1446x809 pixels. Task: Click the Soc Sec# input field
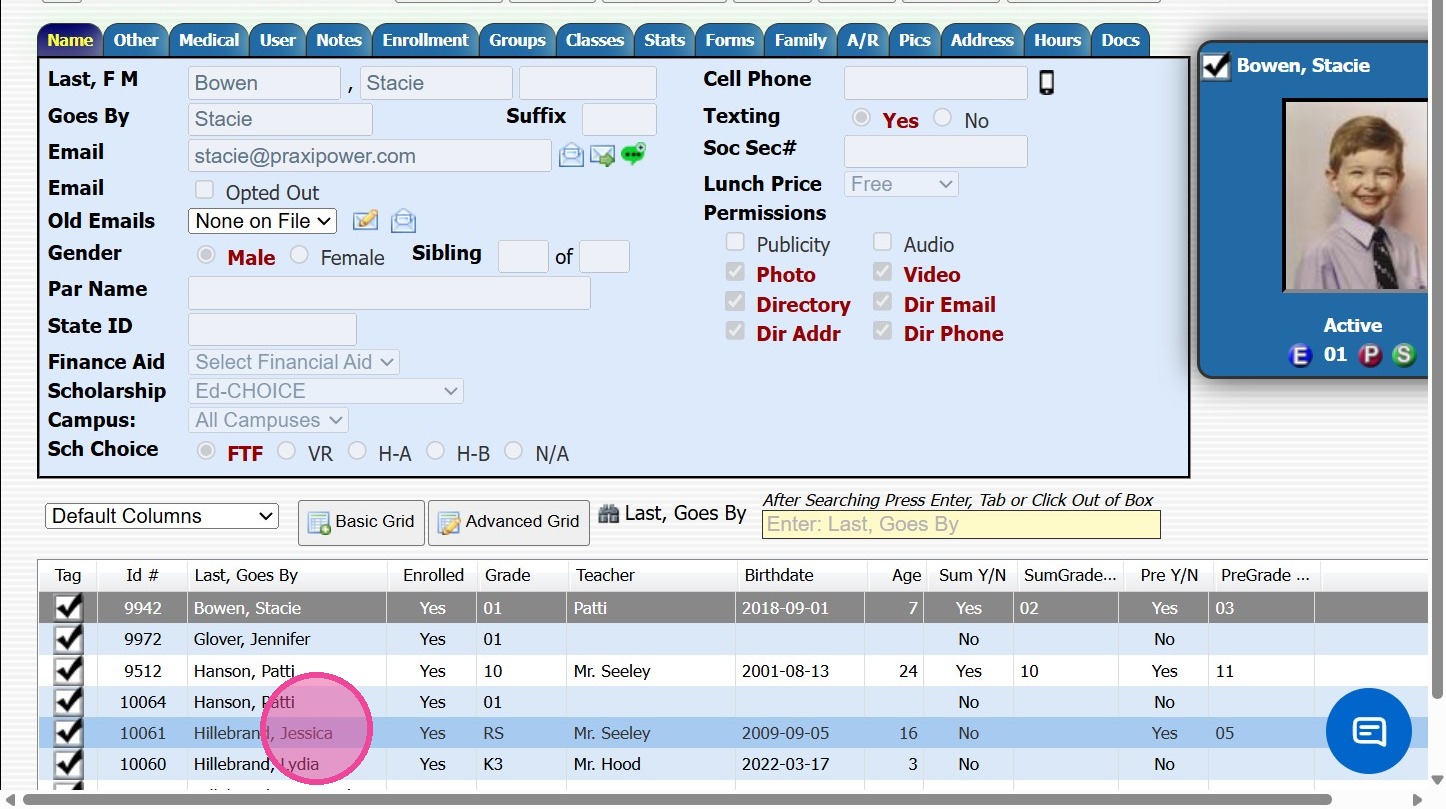pos(935,151)
